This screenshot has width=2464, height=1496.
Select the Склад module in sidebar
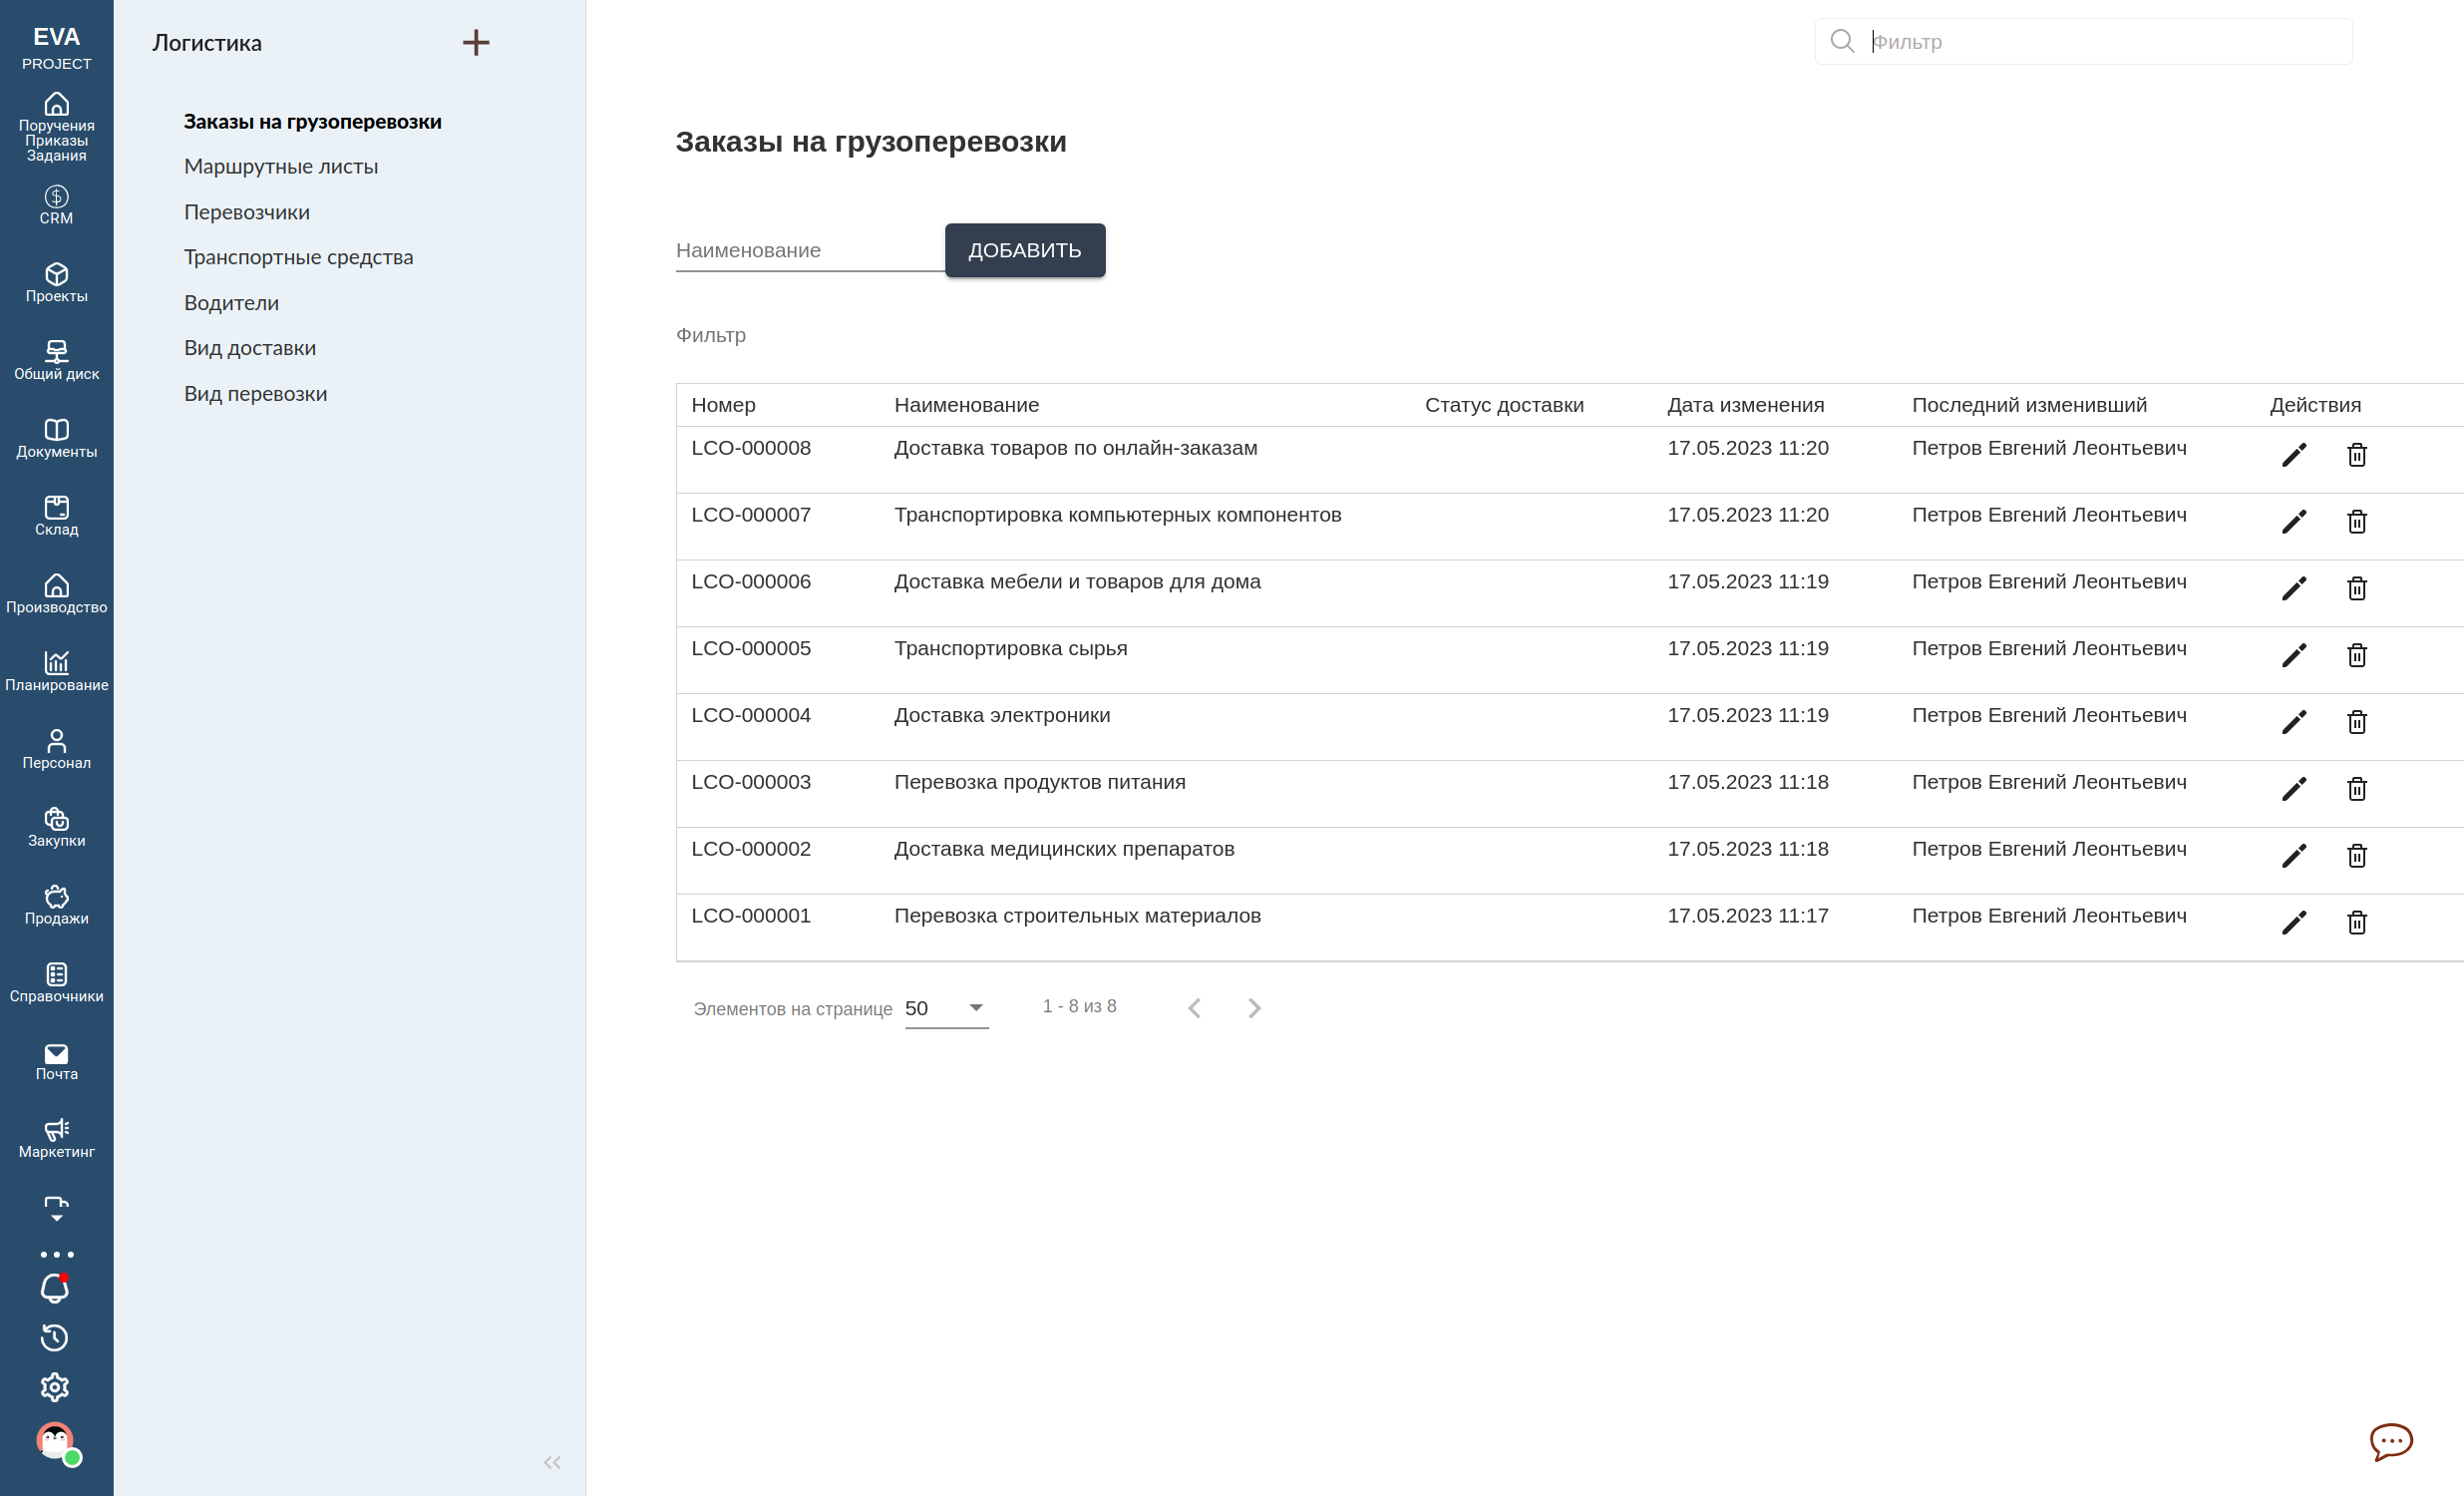tap(56, 514)
